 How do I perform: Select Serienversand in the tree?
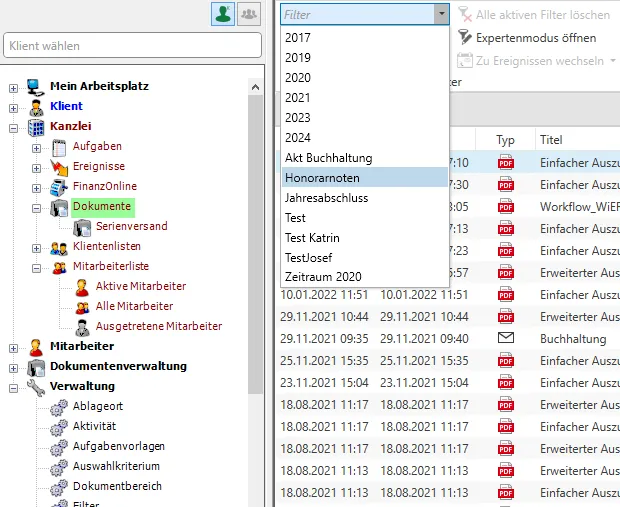[x=132, y=226]
